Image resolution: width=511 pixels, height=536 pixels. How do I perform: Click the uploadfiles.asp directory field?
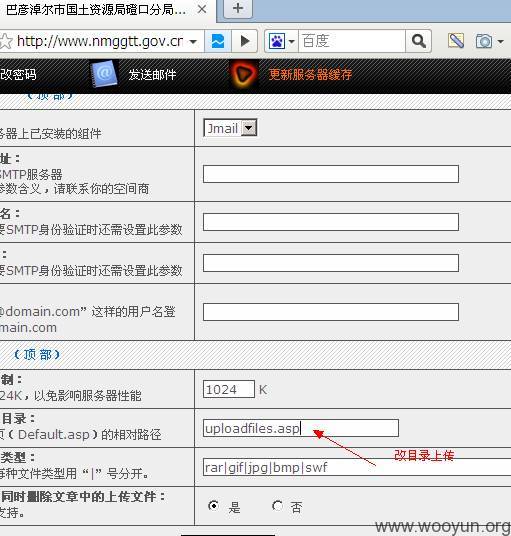pos(301,428)
